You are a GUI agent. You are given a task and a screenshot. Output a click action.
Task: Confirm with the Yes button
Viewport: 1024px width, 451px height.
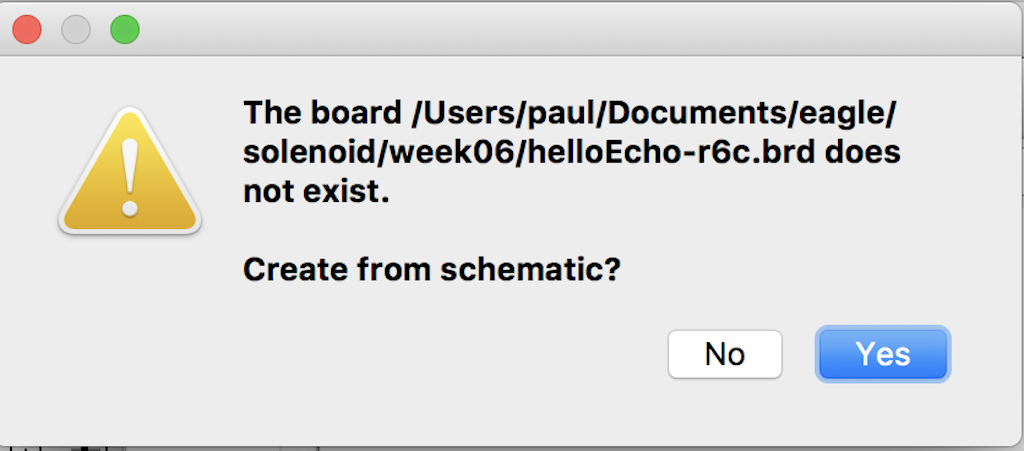pos(883,354)
